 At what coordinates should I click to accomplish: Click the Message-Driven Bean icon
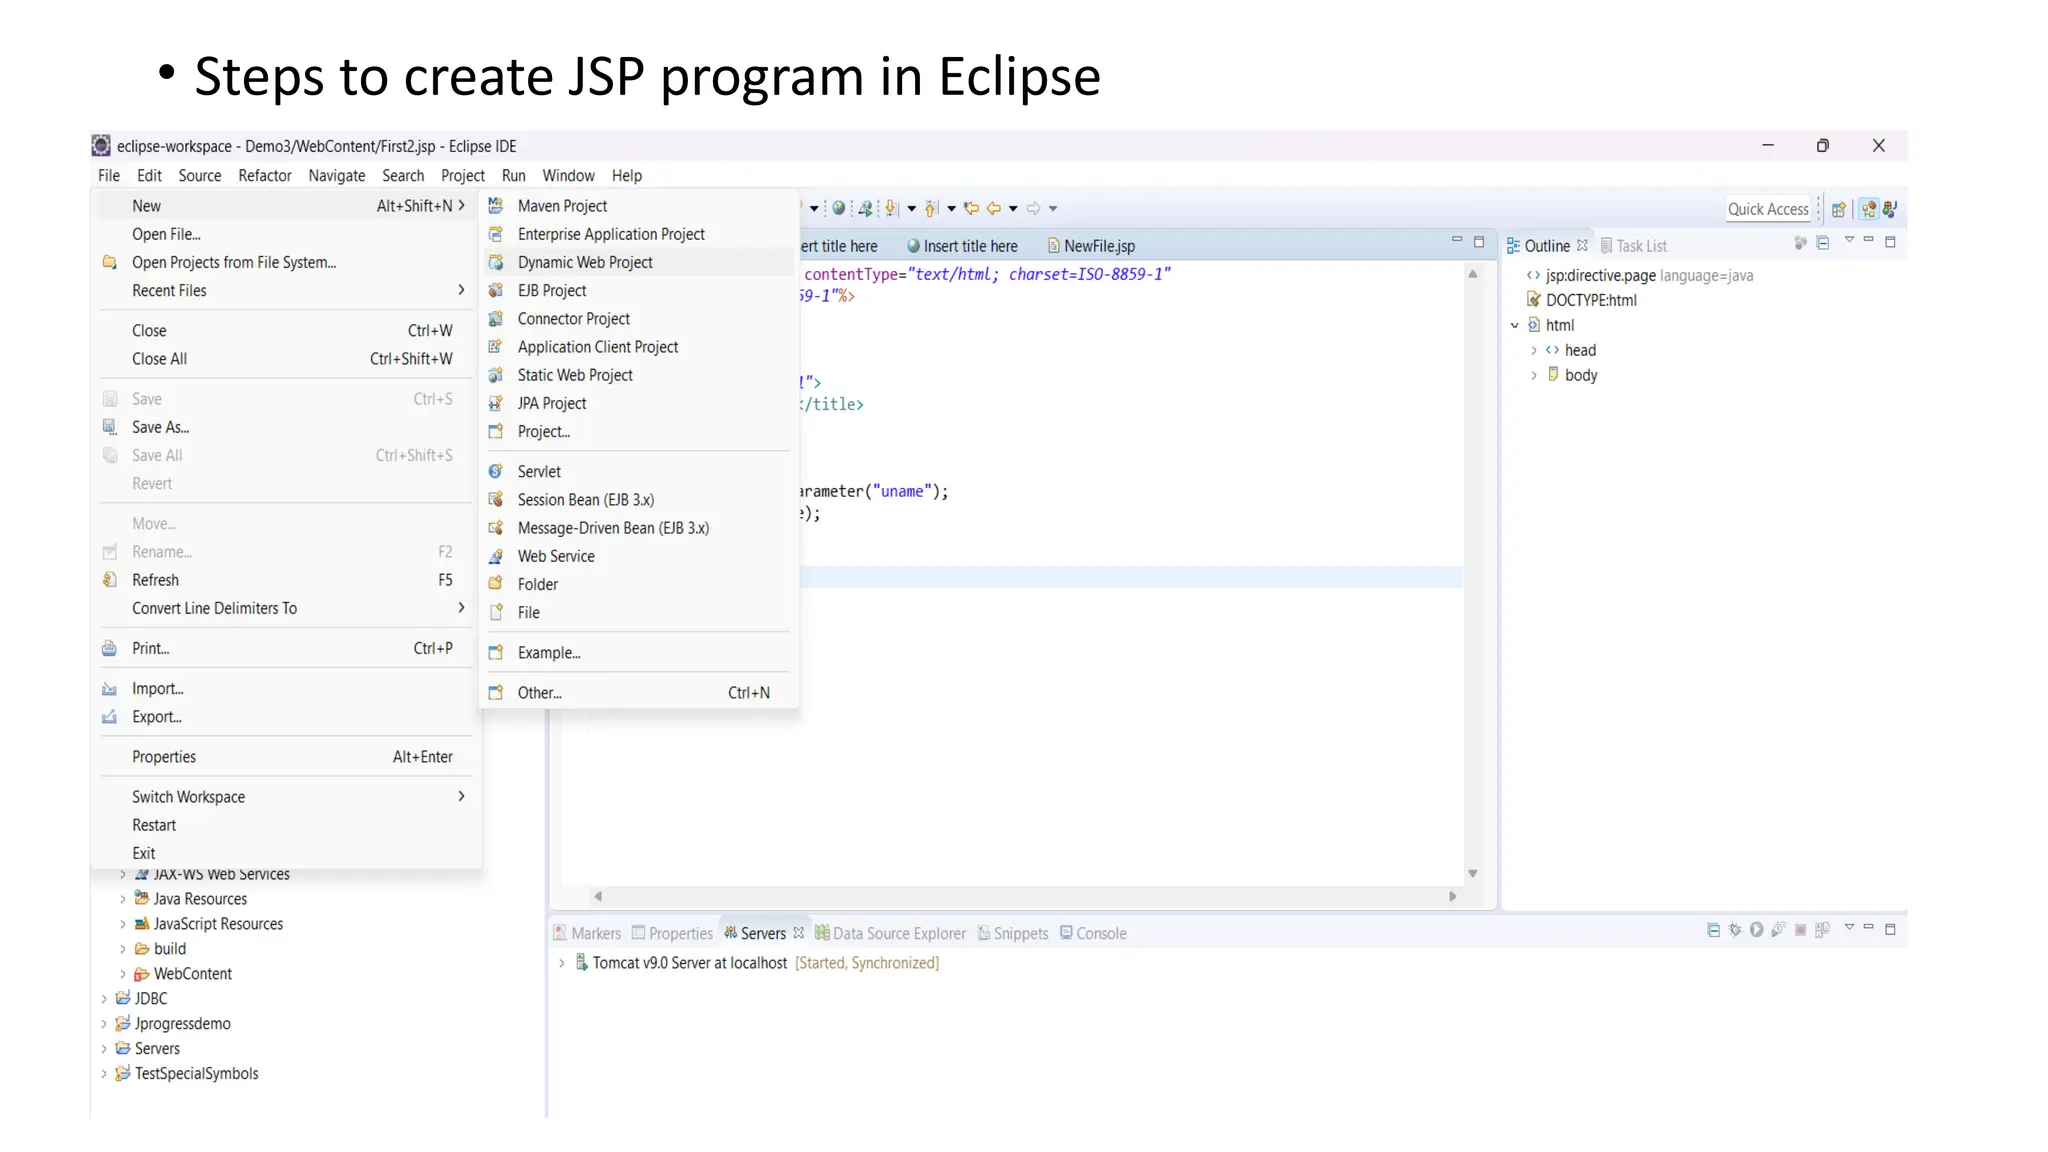[496, 527]
